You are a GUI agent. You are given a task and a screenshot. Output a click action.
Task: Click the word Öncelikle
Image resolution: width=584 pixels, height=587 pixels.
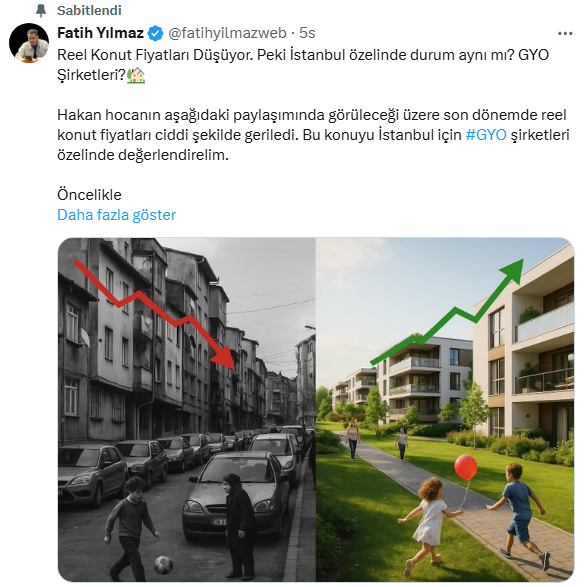(89, 195)
